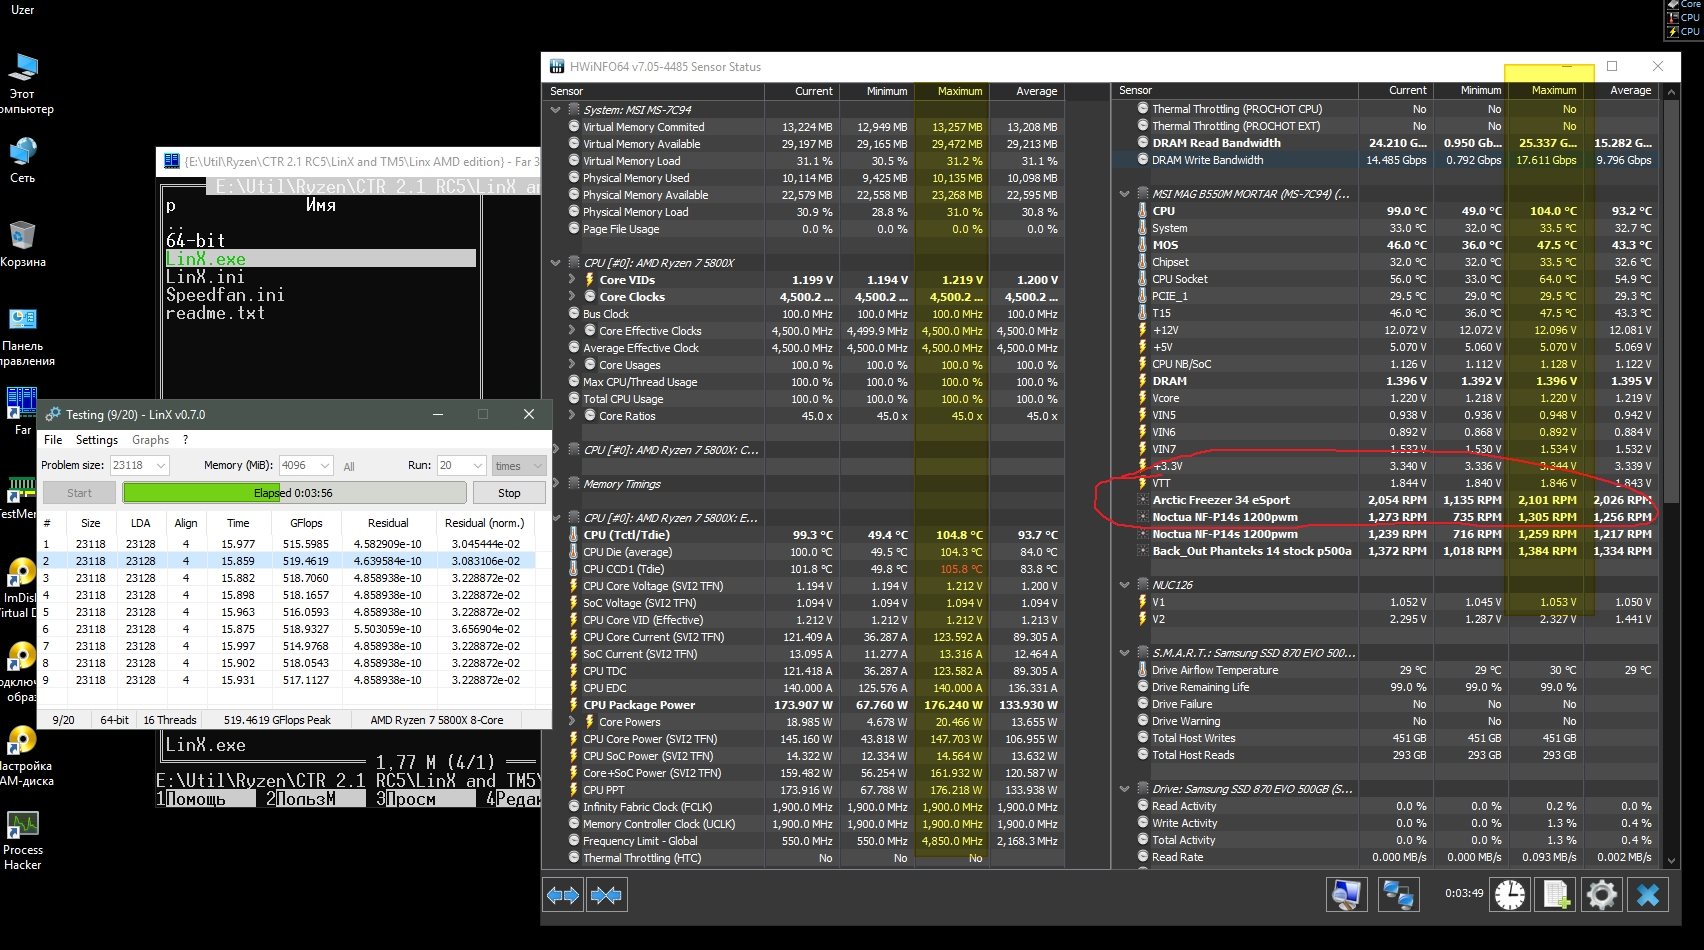The width and height of the screenshot is (1704, 950).
Task: Open the HWiNFO summary monitor icon
Action: pyautogui.click(x=1346, y=894)
